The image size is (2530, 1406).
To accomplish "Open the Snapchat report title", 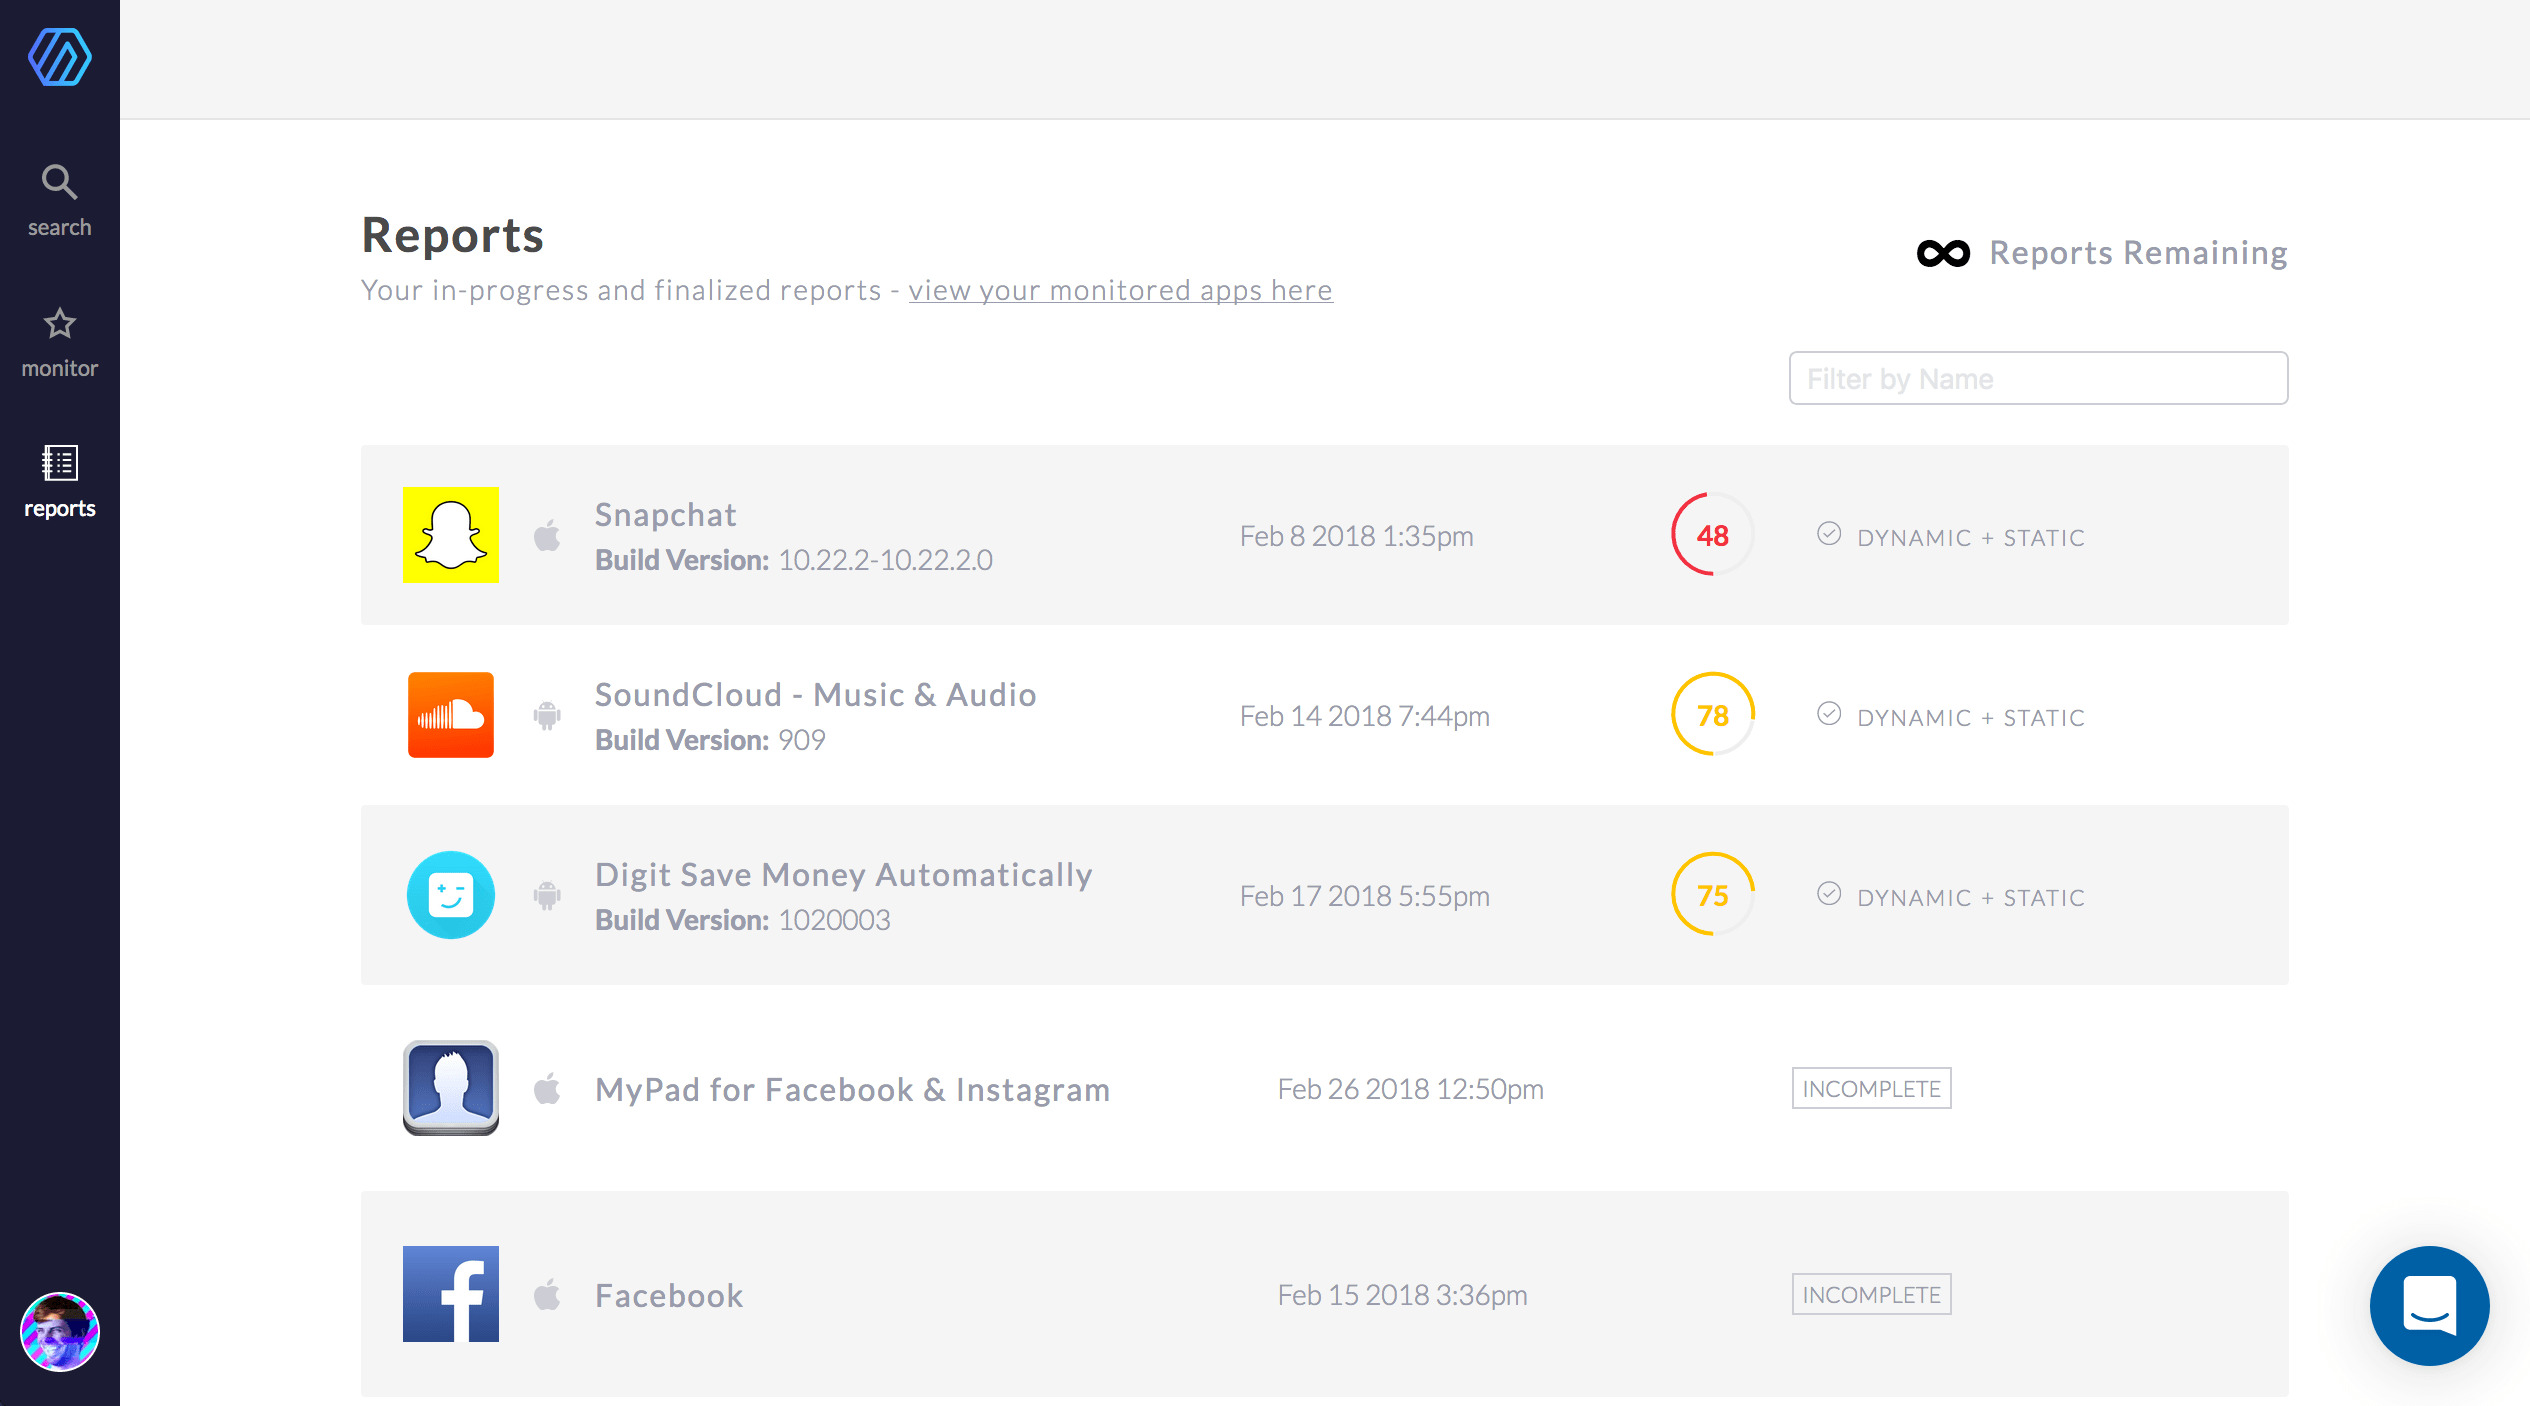I will pyautogui.click(x=666, y=515).
